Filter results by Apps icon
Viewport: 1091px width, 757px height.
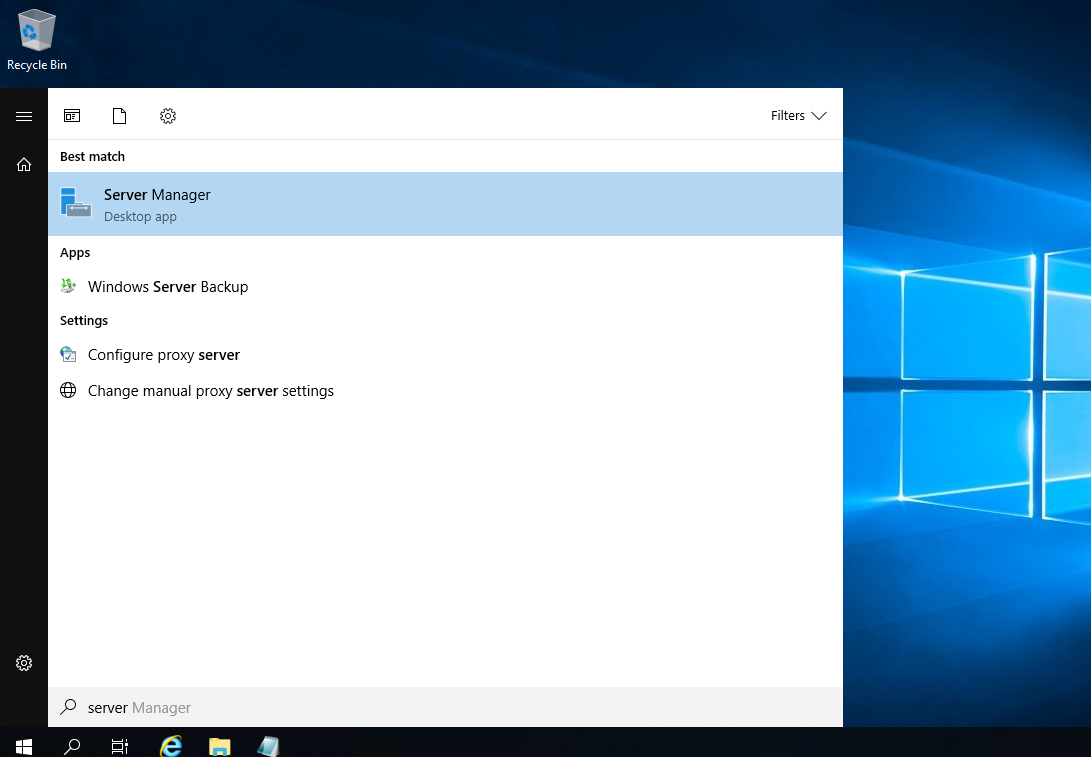tap(72, 115)
